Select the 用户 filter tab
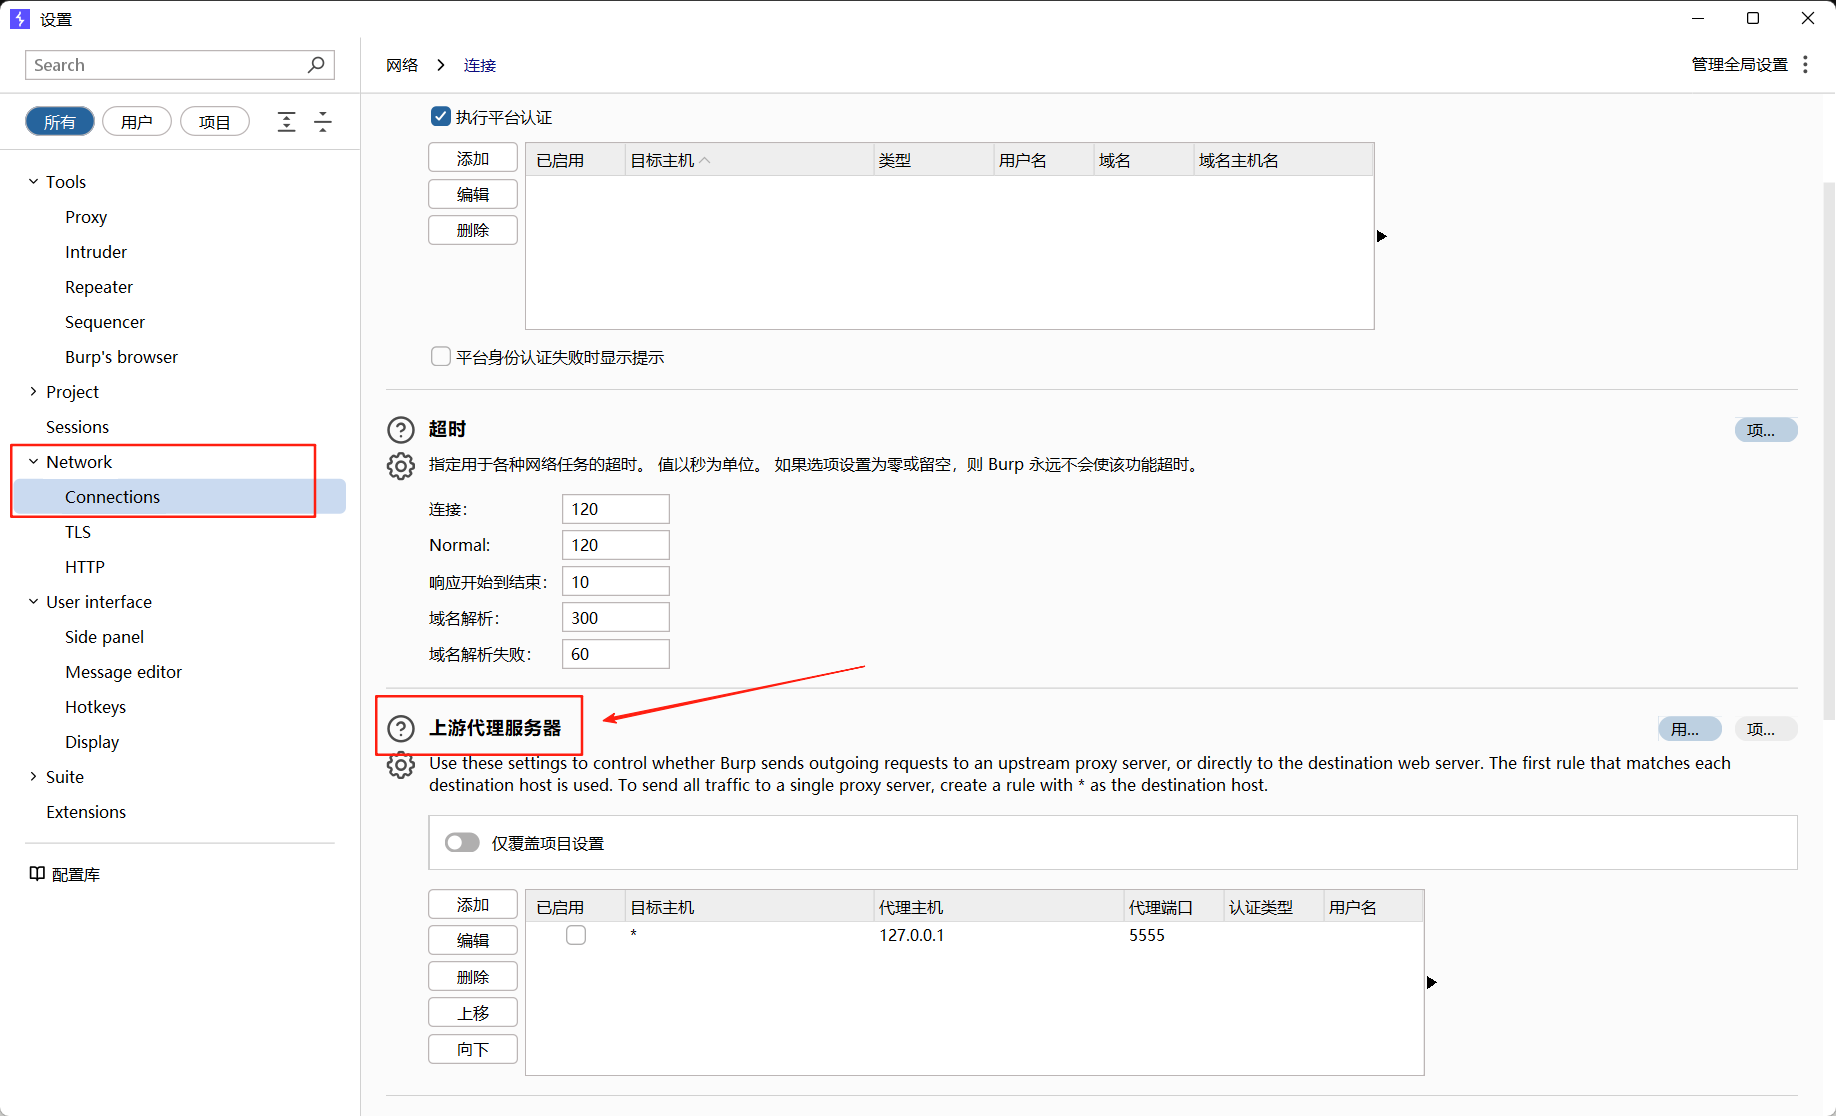 coord(137,122)
